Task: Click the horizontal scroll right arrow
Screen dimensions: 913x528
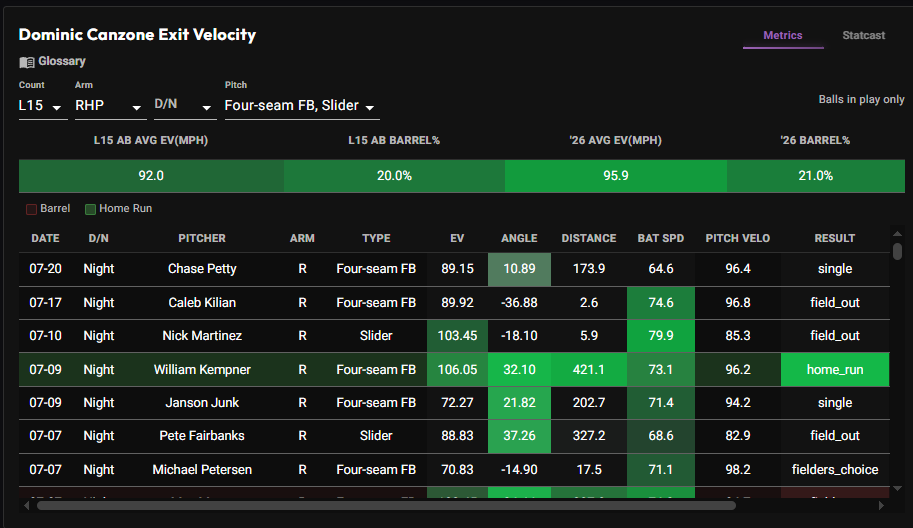Action: pyautogui.click(x=881, y=506)
